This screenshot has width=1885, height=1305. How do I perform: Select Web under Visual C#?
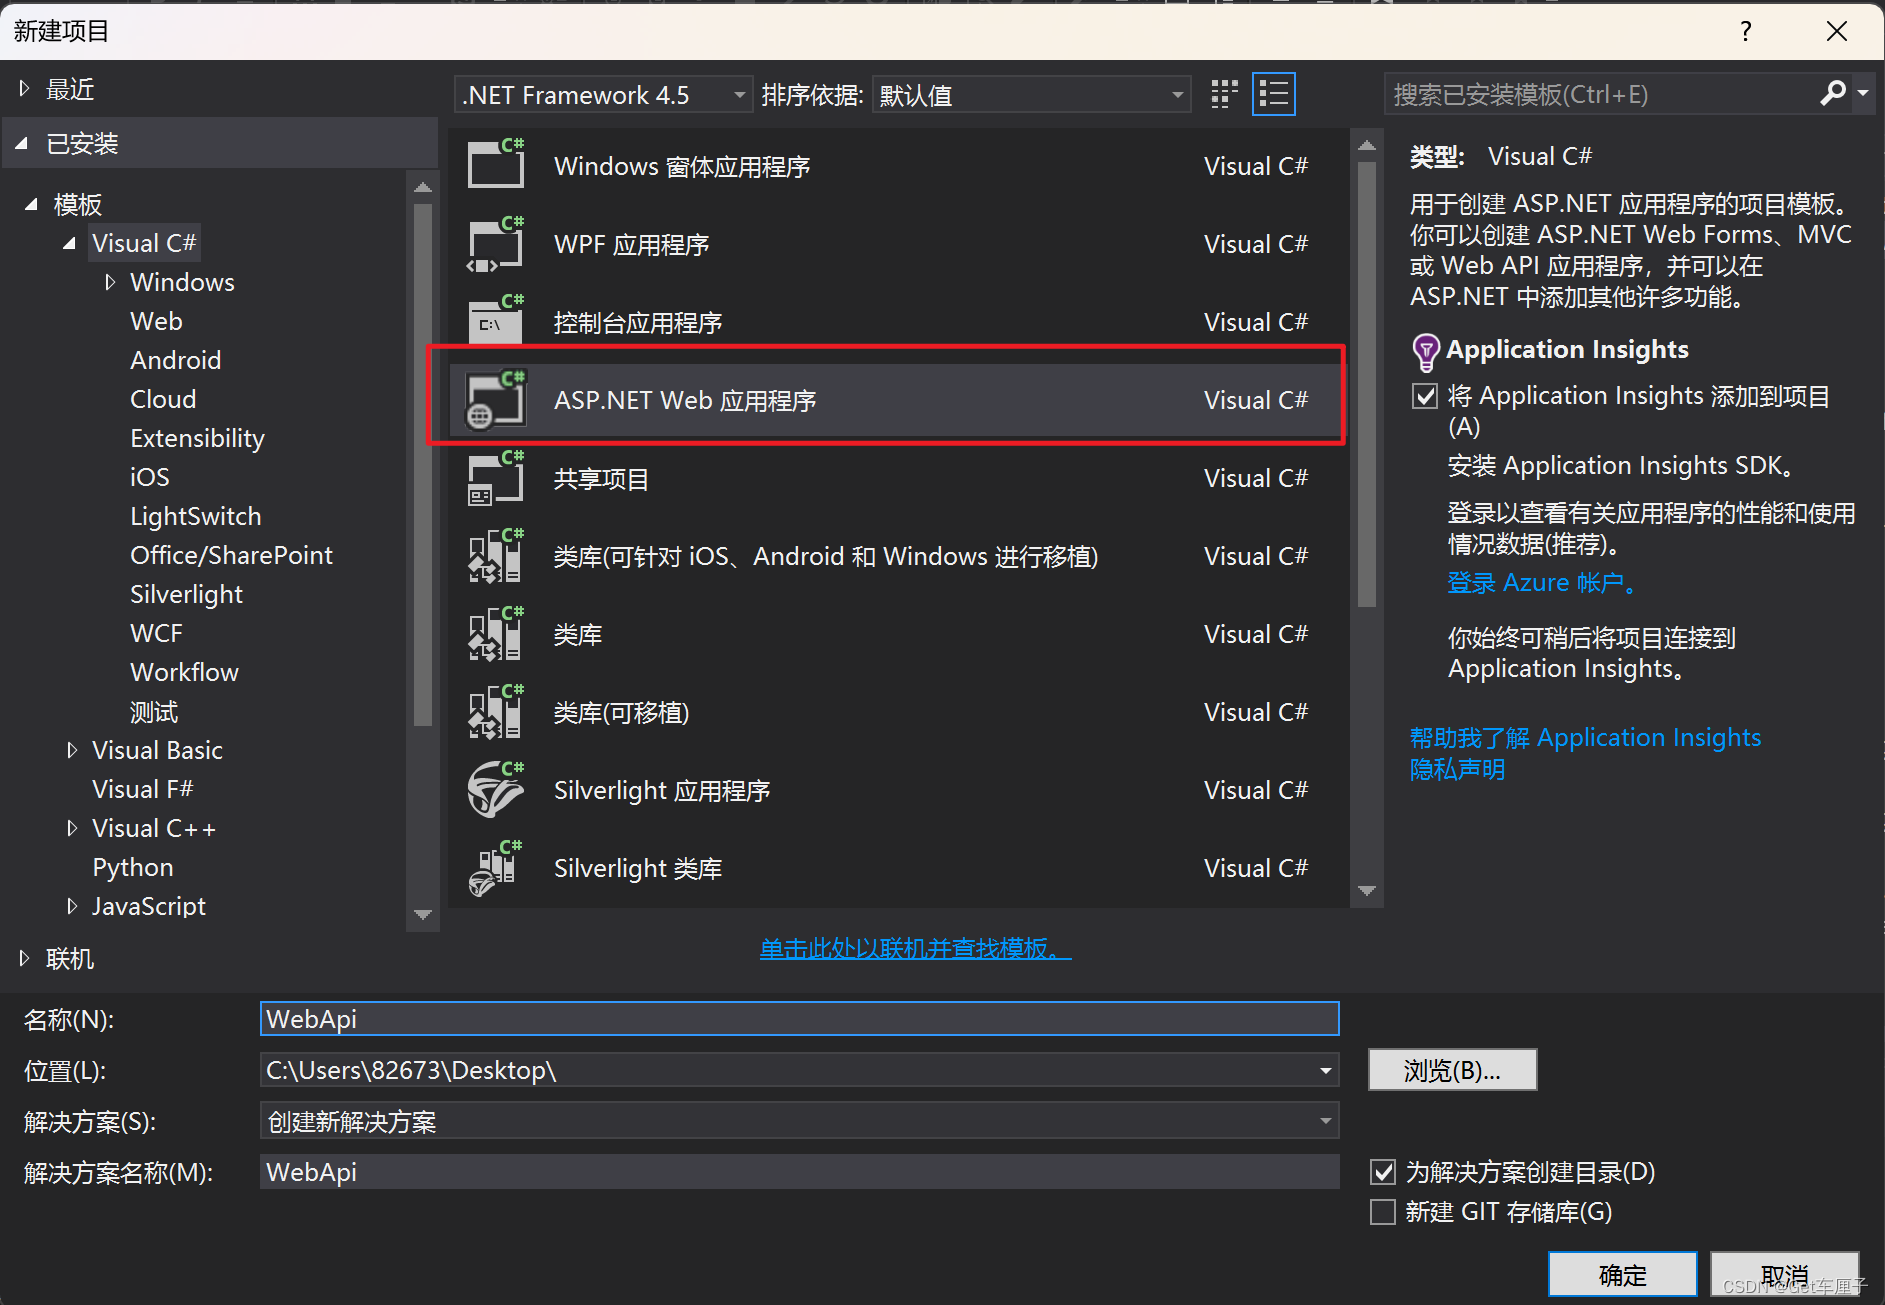pyautogui.click(x=156, y=321)
